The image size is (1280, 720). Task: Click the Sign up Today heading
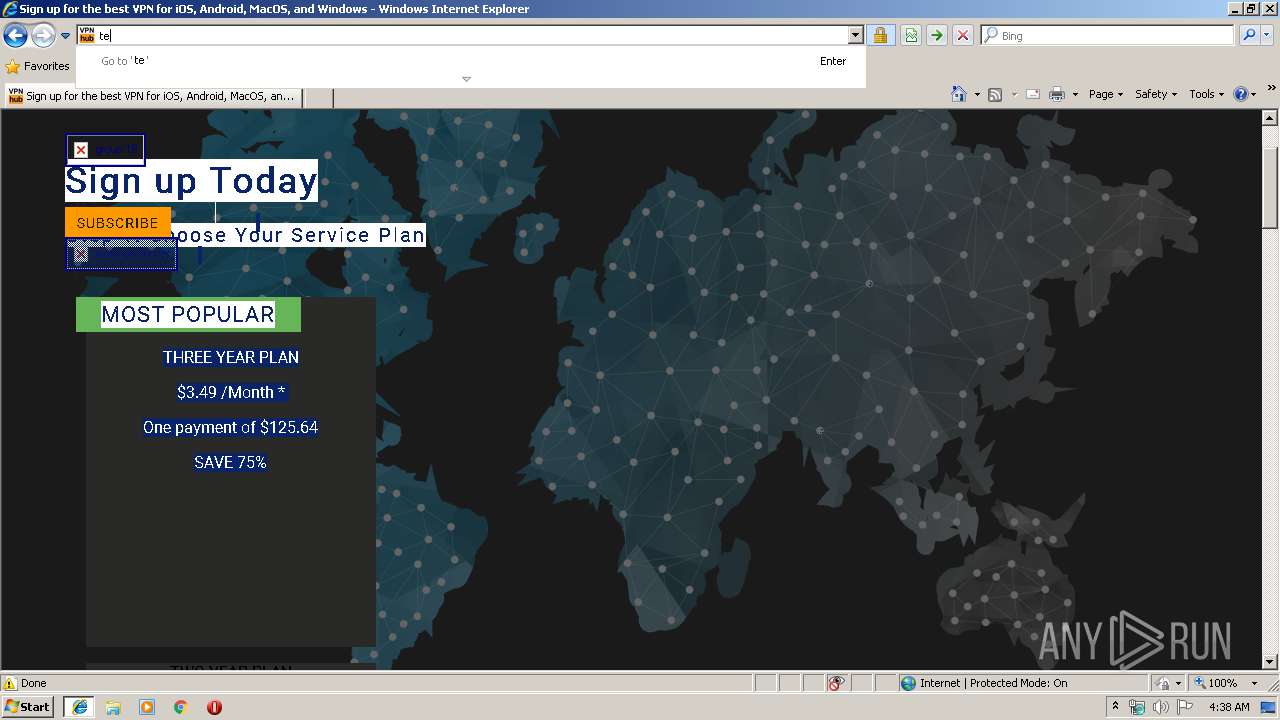tap(191, 181)
